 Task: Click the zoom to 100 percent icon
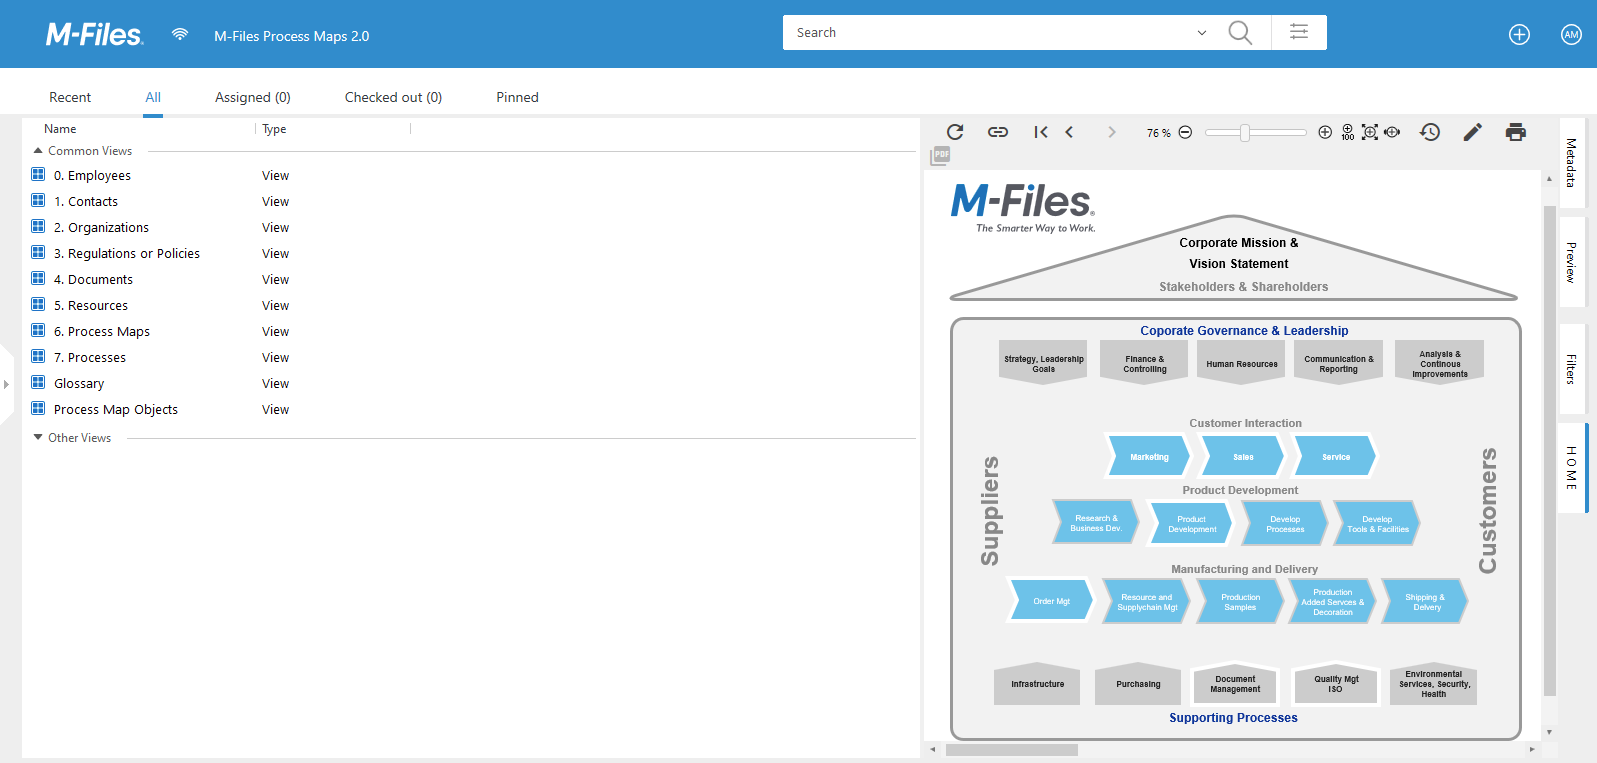pos(1348,132)
